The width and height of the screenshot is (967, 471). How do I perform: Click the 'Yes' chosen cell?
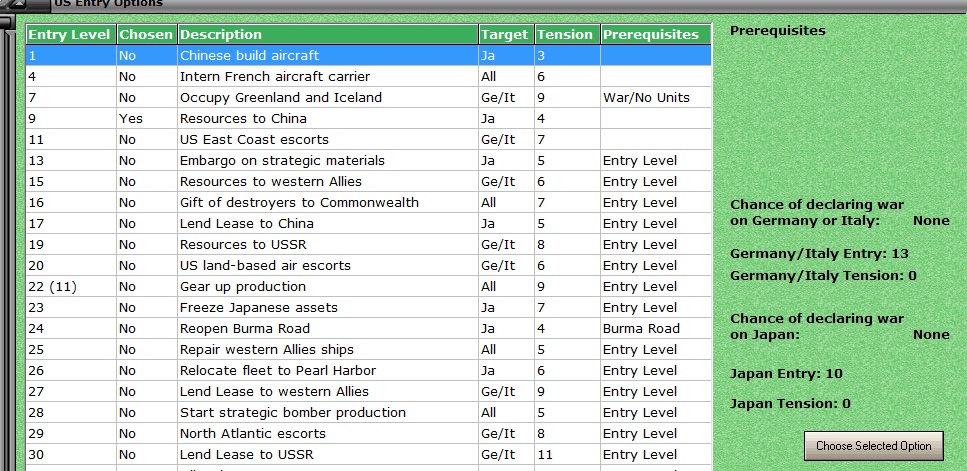pos(147,118)
